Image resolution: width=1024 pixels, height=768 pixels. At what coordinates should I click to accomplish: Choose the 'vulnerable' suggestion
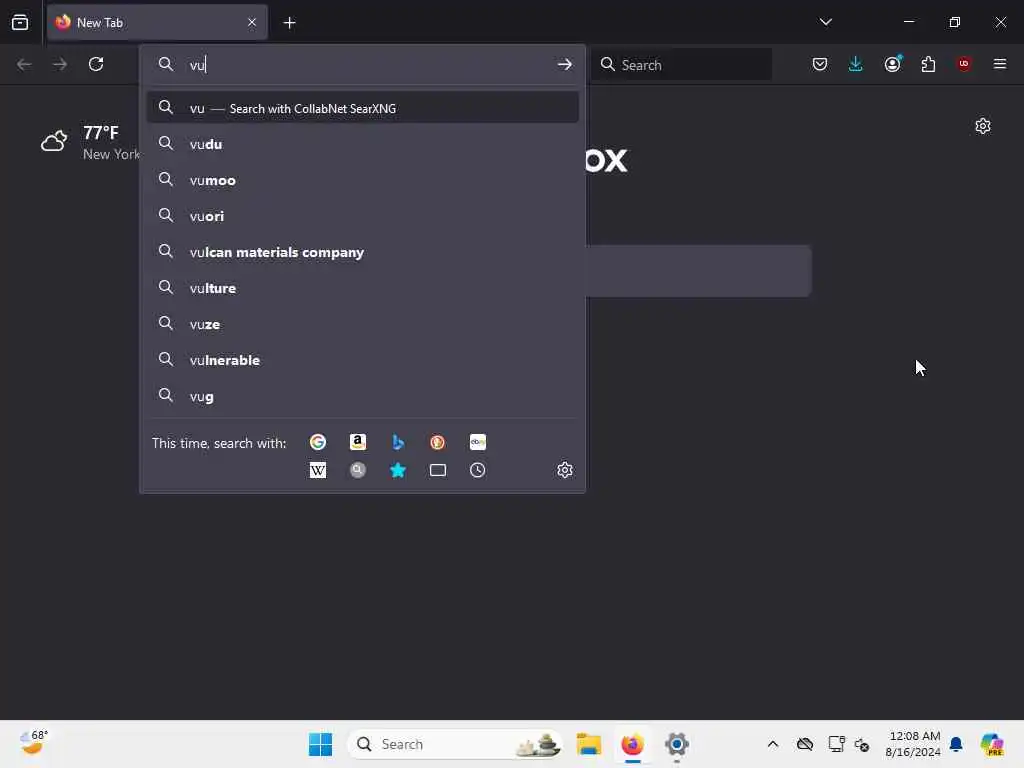pos(362,360)
